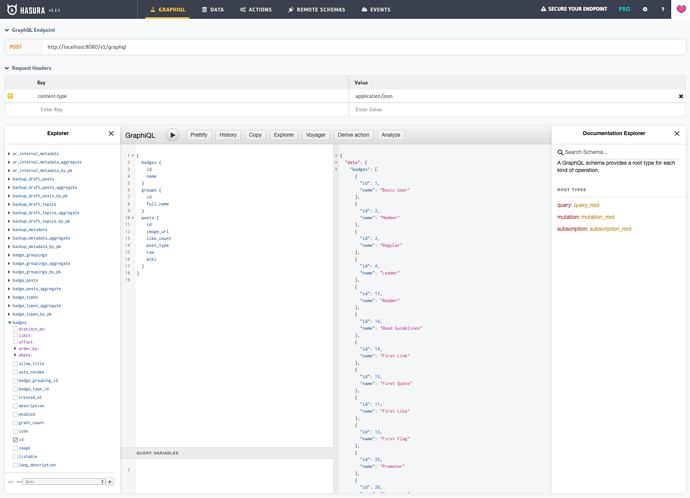
Task: Expand the where argument
Action: point(15,355)
